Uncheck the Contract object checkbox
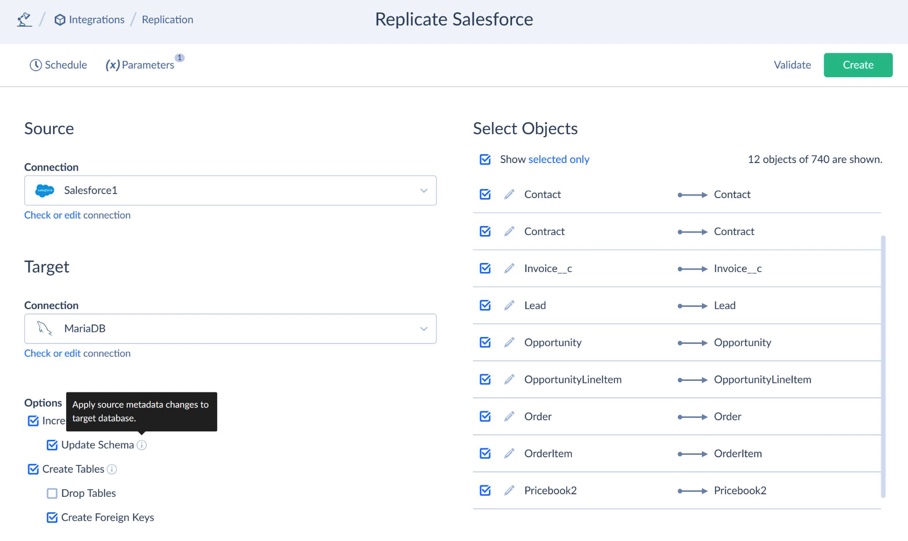Screen dimensions: 908x541 [485, 232]
